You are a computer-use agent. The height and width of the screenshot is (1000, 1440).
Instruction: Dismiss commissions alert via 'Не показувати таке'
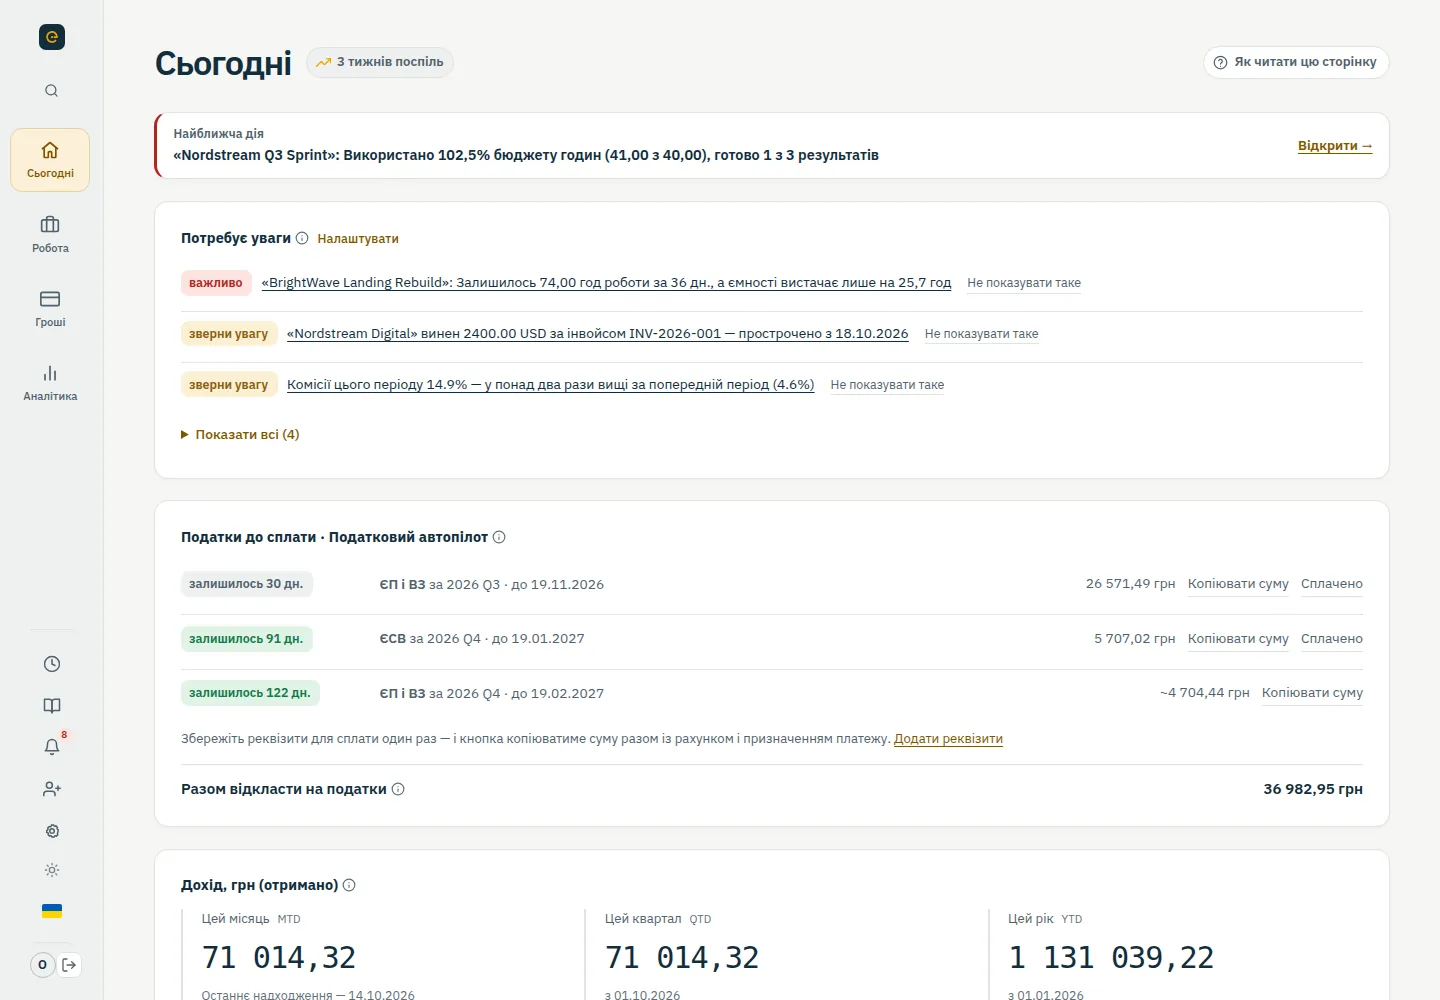tap(887, 385)
